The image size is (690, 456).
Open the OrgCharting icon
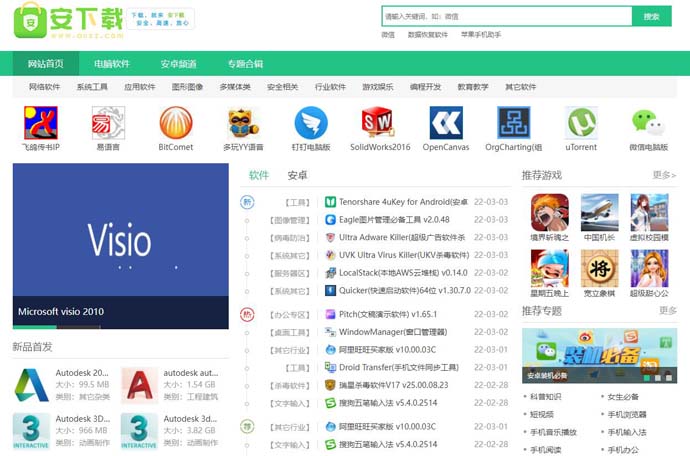point(514,123)
